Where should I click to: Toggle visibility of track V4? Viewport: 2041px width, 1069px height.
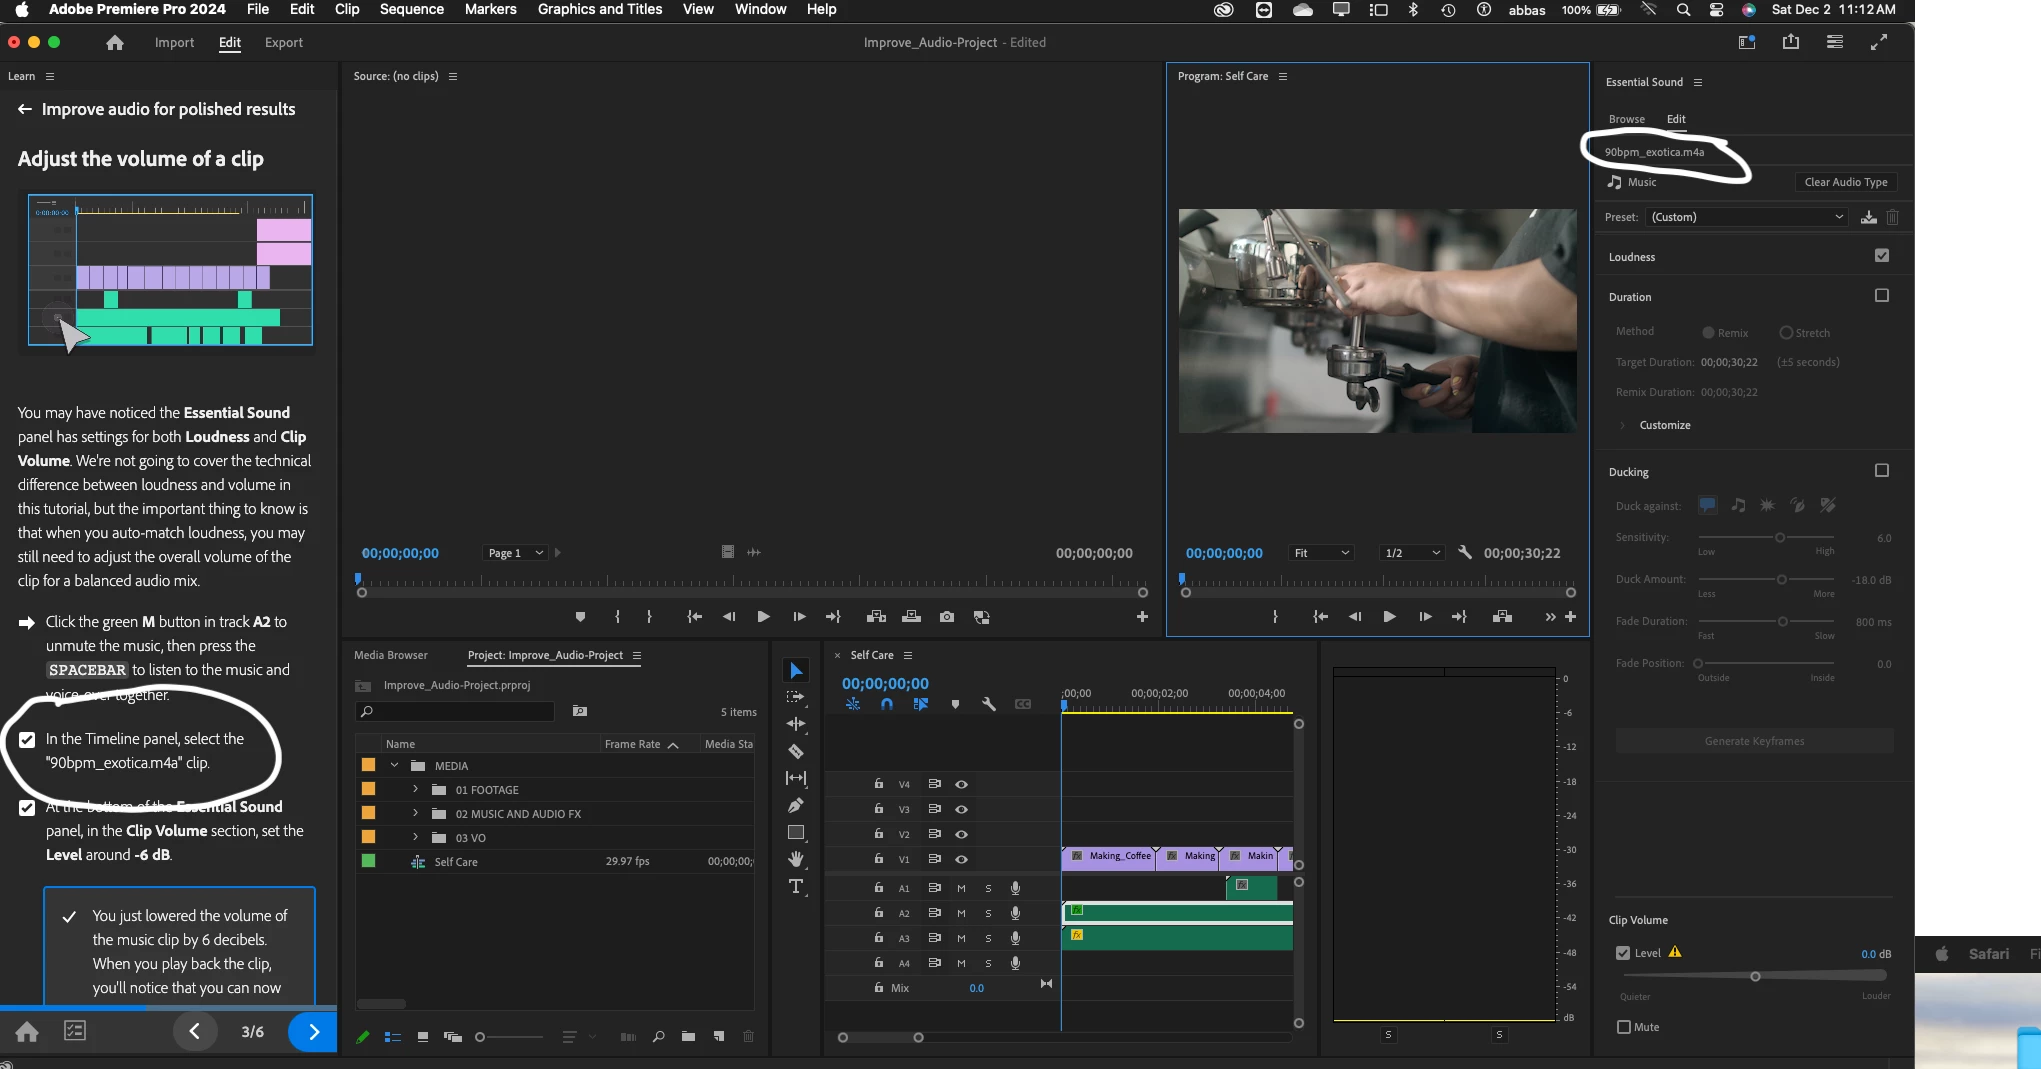click(x=961, y=784)
